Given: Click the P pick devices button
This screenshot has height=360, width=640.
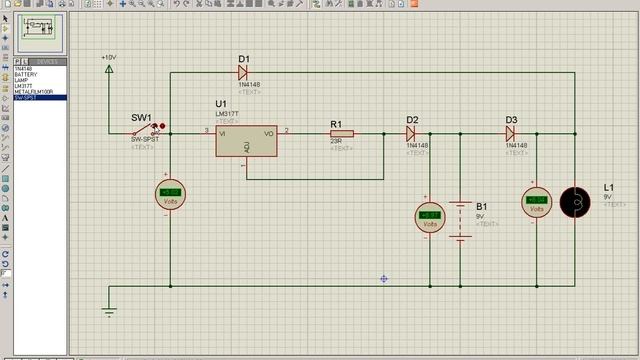Looking at the screenshot, I should click(17, 62).
